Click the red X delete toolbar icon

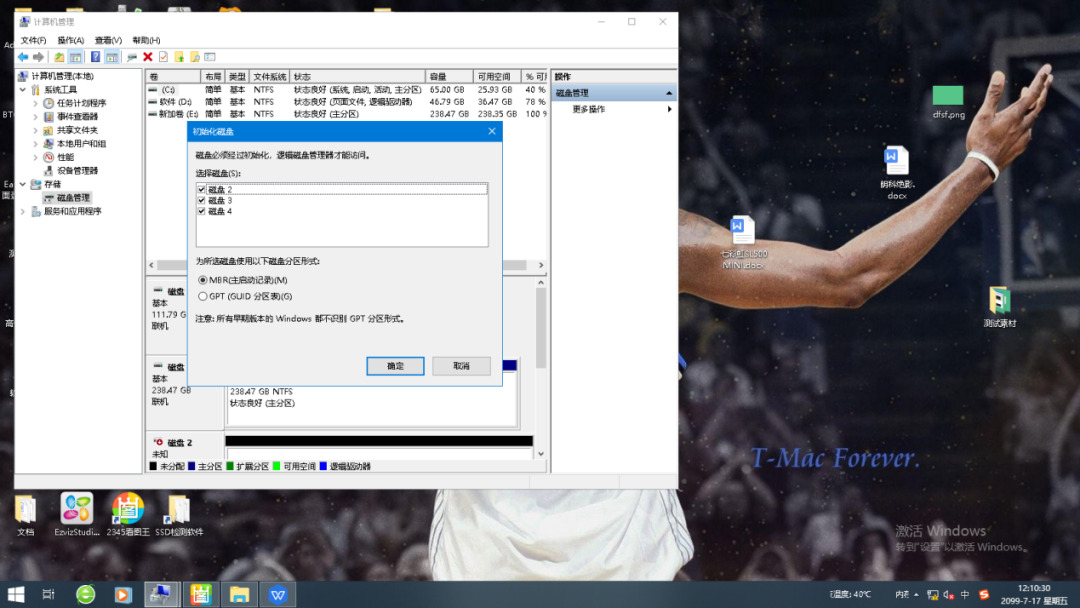[148, 57]
